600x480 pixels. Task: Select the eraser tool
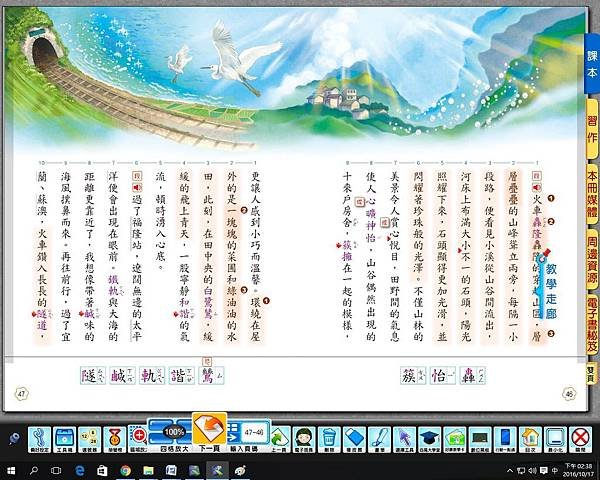tap(354, 439)
